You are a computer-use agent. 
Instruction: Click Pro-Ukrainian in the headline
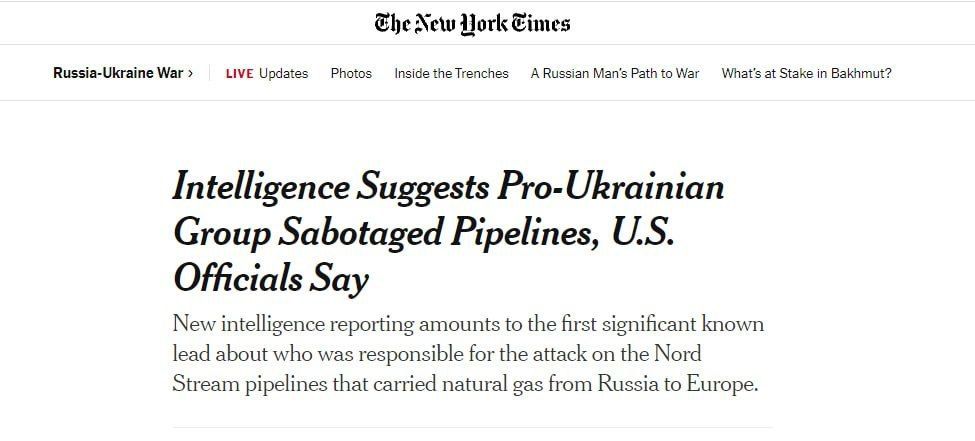[x=609, y=187]
